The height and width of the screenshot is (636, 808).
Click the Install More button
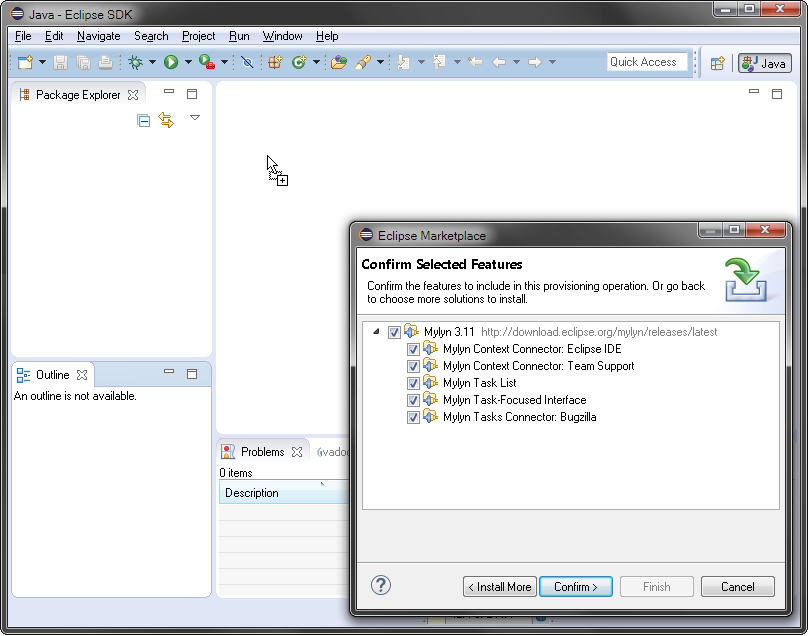pos(500,587)
